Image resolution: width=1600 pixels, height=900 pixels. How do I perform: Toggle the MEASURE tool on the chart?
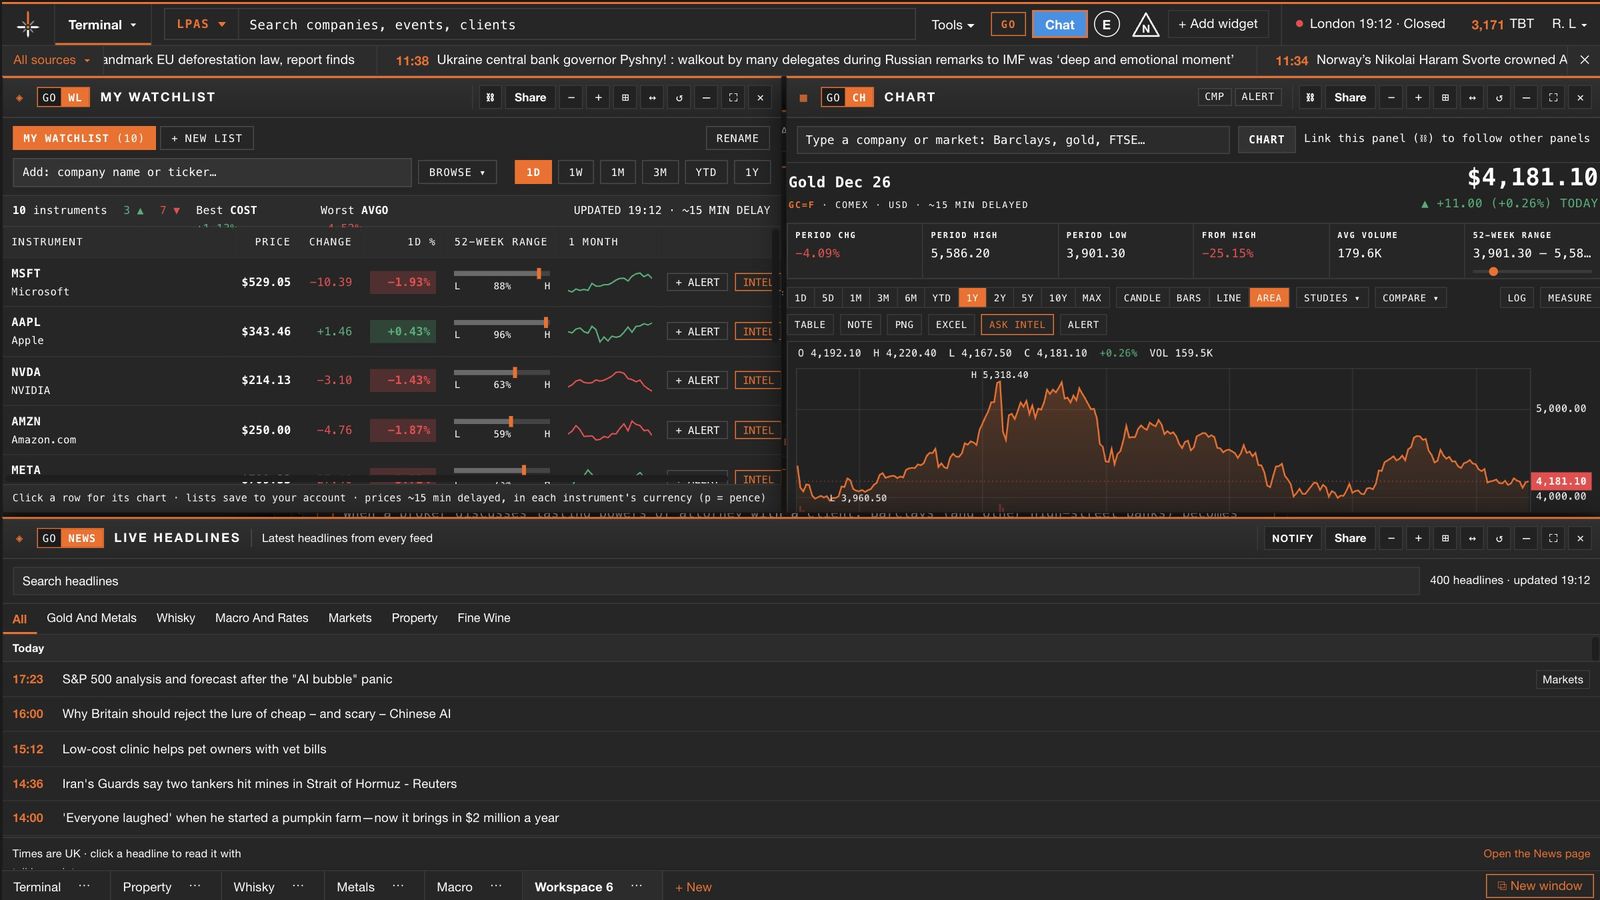point(1569,298)
